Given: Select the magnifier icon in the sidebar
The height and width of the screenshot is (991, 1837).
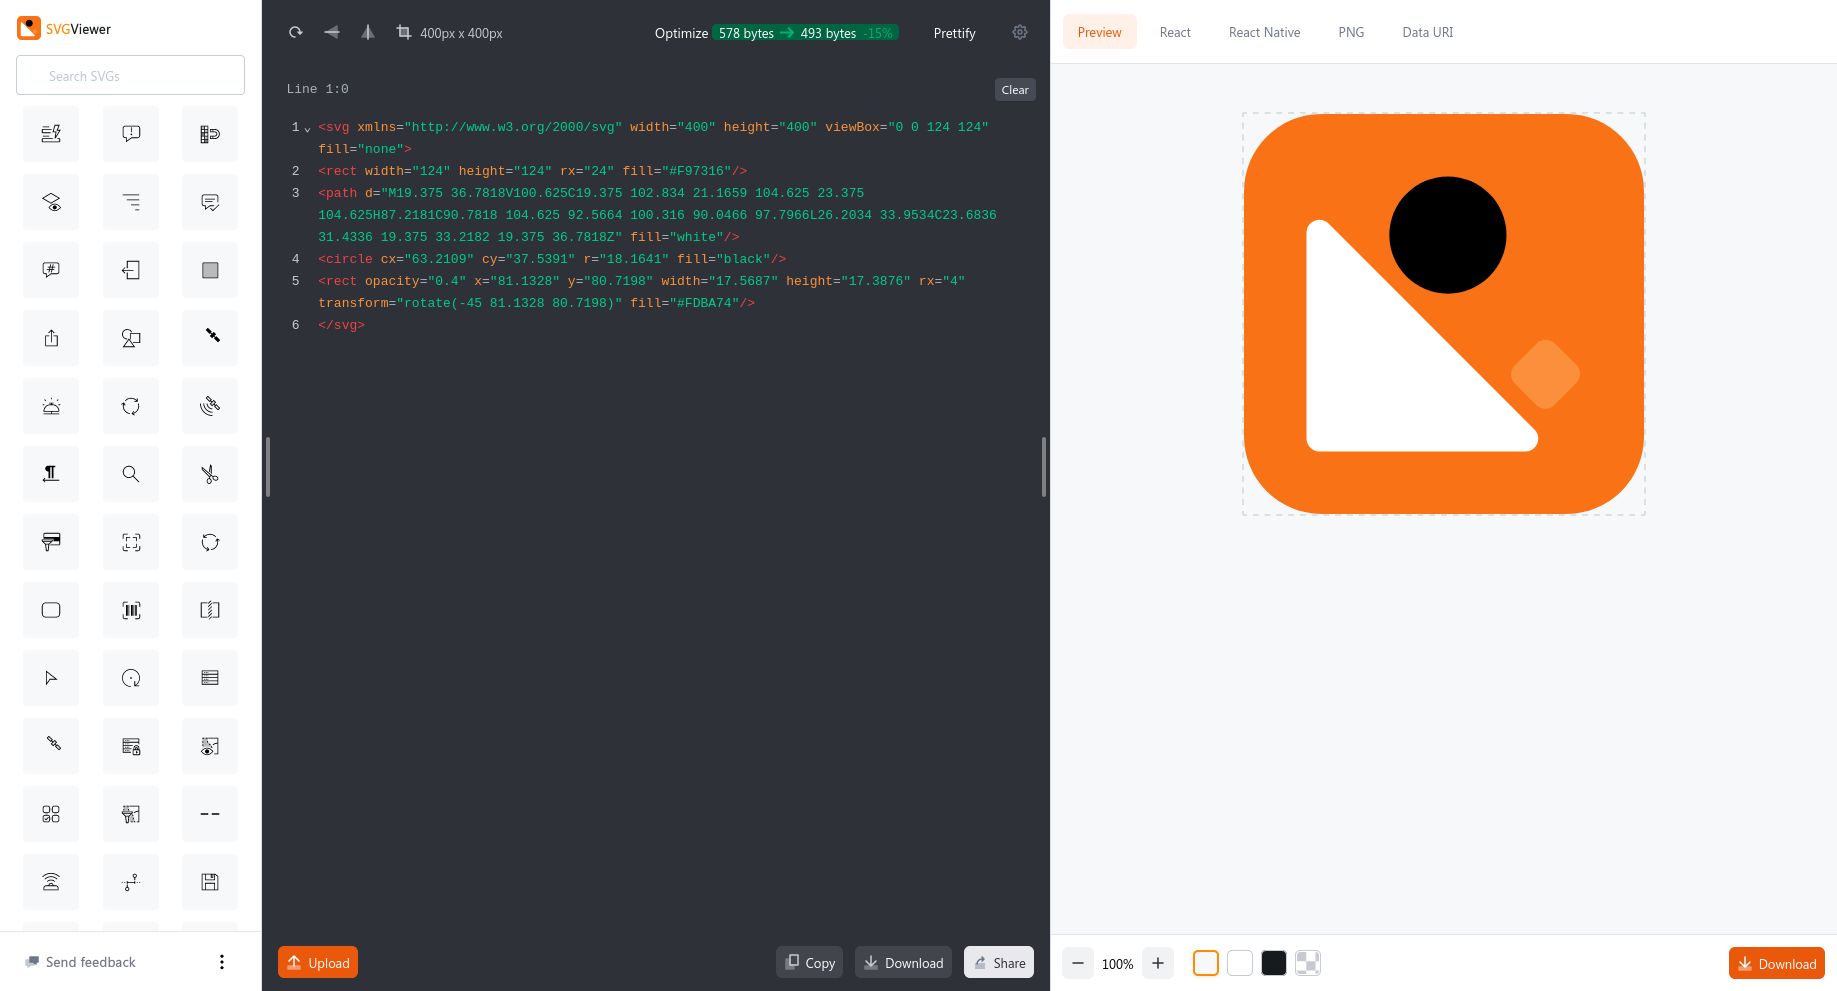Looking at the screenshot, I should pos(130,473).
